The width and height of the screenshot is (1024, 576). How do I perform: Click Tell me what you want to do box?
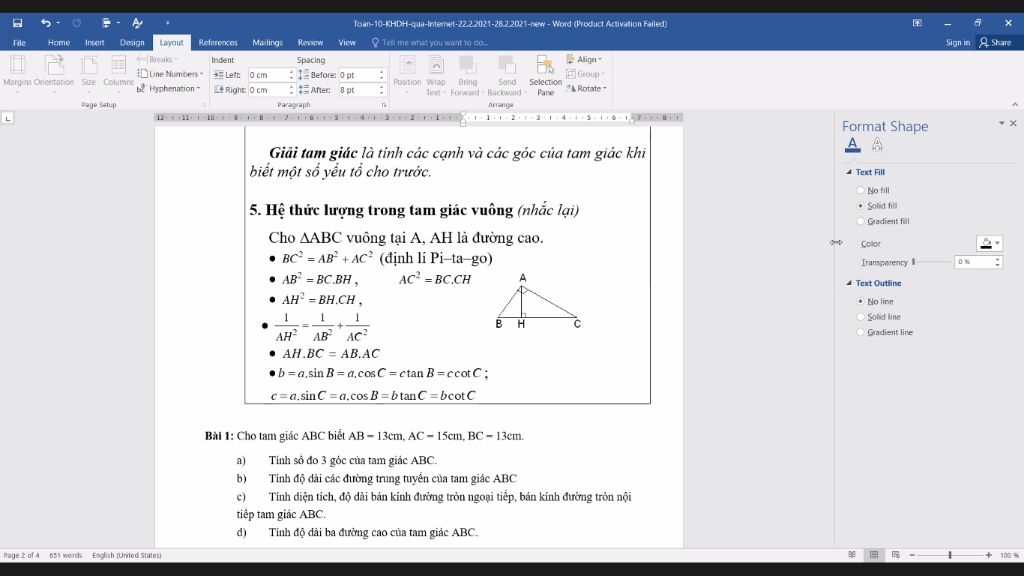(x=430, y=42)
